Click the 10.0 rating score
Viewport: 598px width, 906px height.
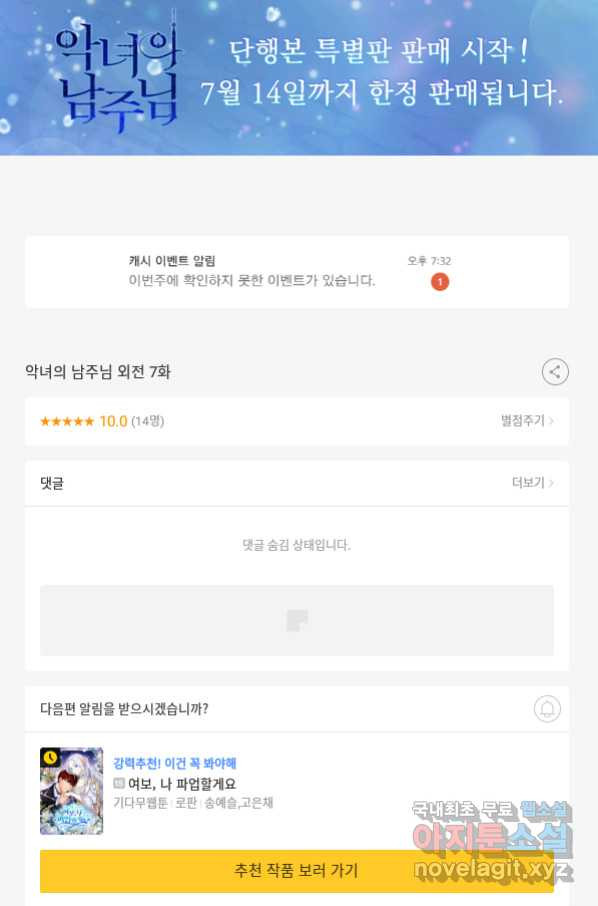[x=113, y=421]
